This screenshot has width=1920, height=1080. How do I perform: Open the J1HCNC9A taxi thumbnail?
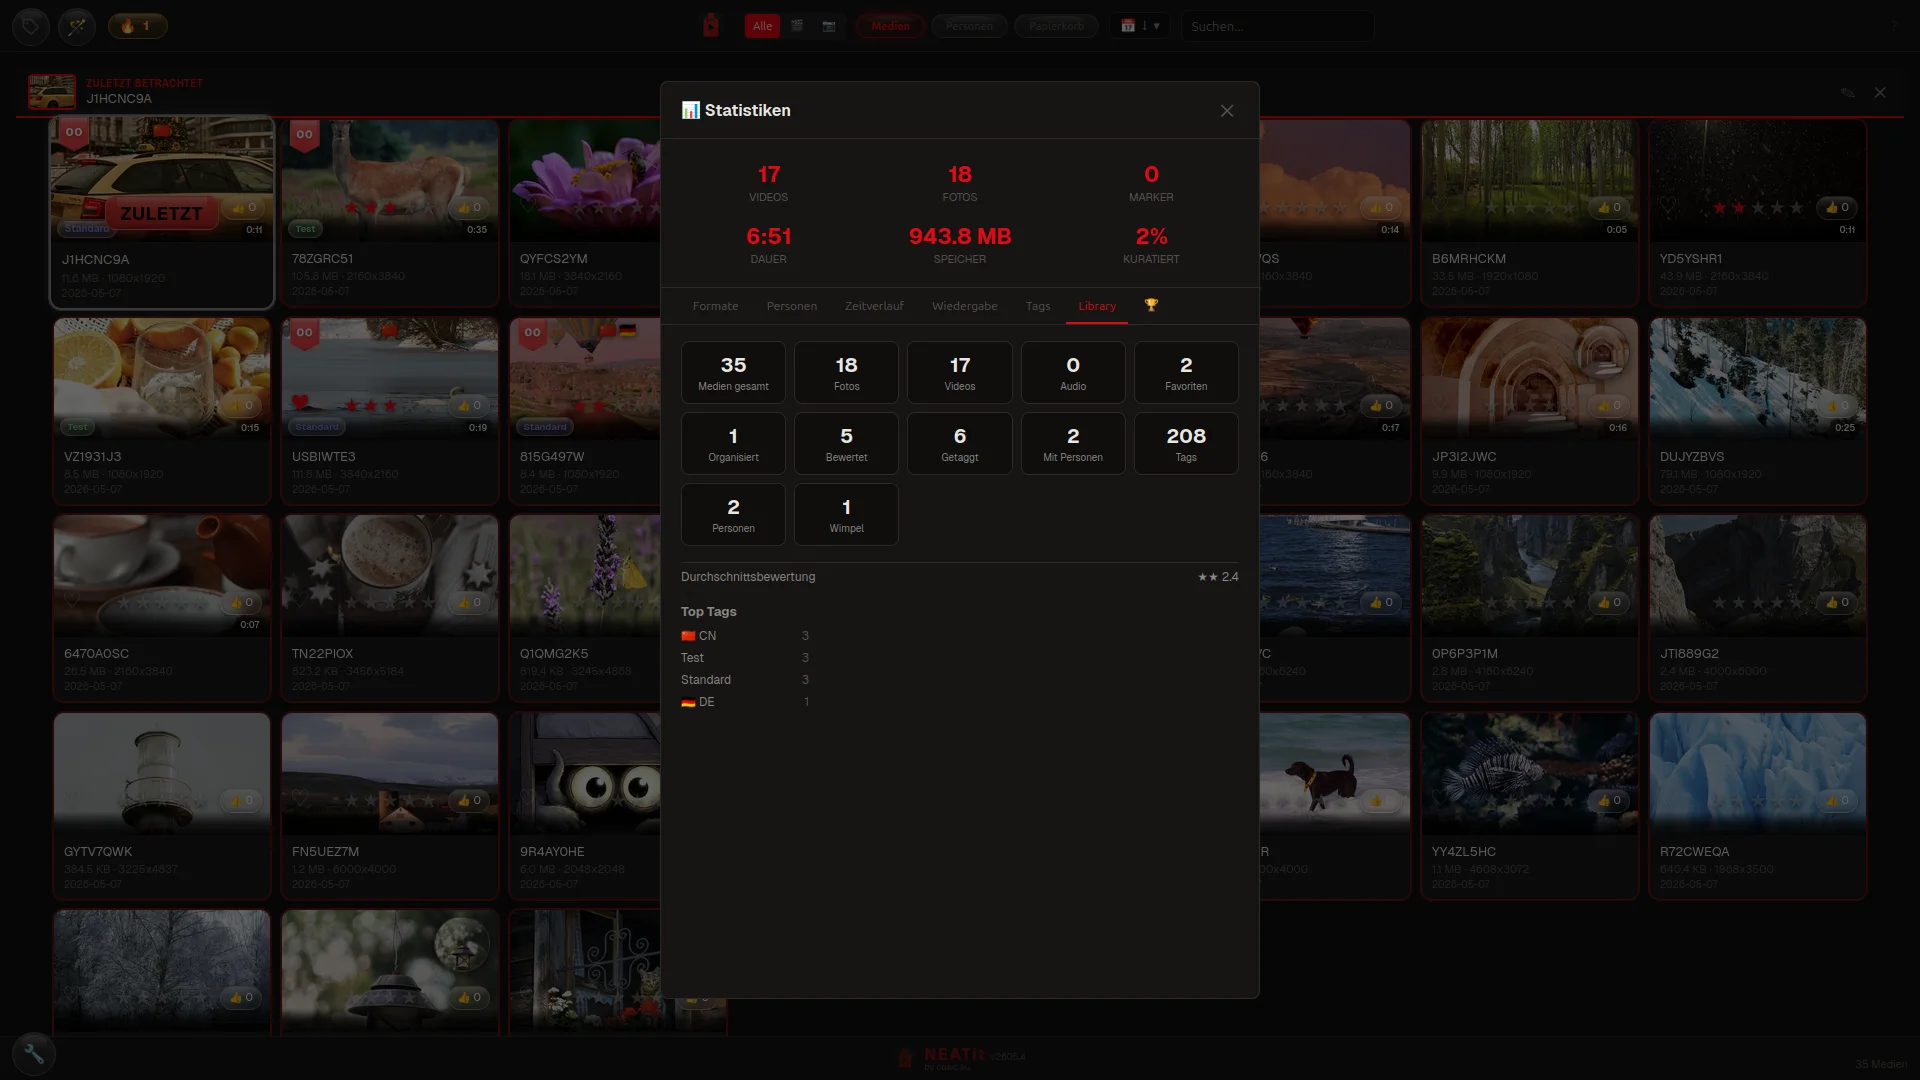pyautogui.click(x=162, y=180)
